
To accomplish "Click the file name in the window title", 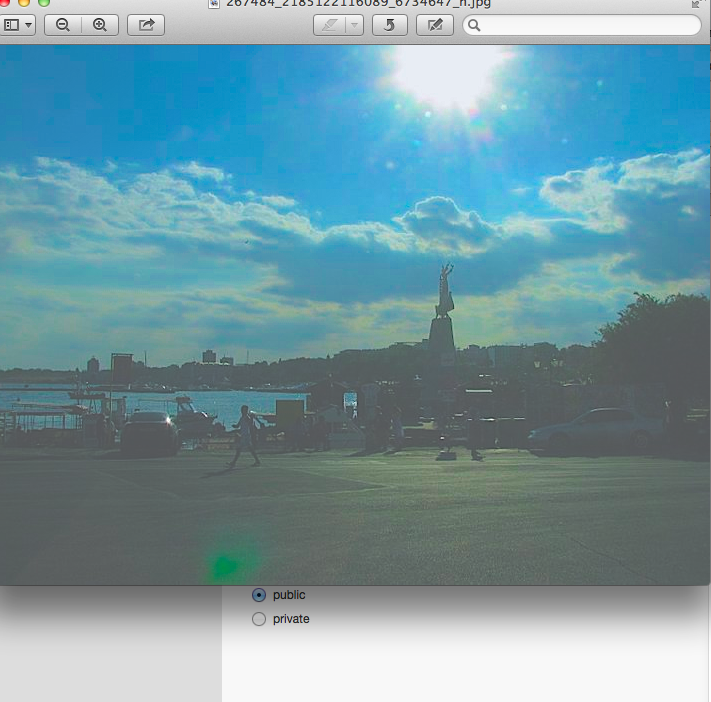I will [x=358, y=3].
